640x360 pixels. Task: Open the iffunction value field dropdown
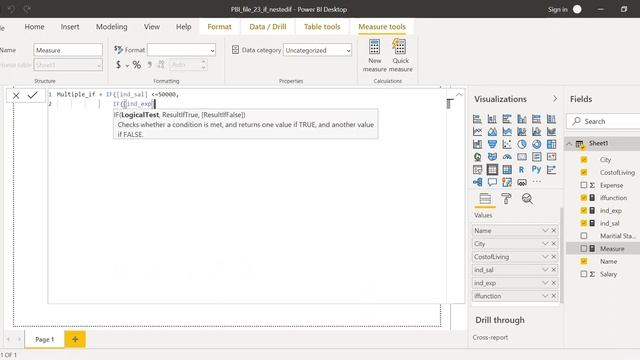[x=545, y=296]
